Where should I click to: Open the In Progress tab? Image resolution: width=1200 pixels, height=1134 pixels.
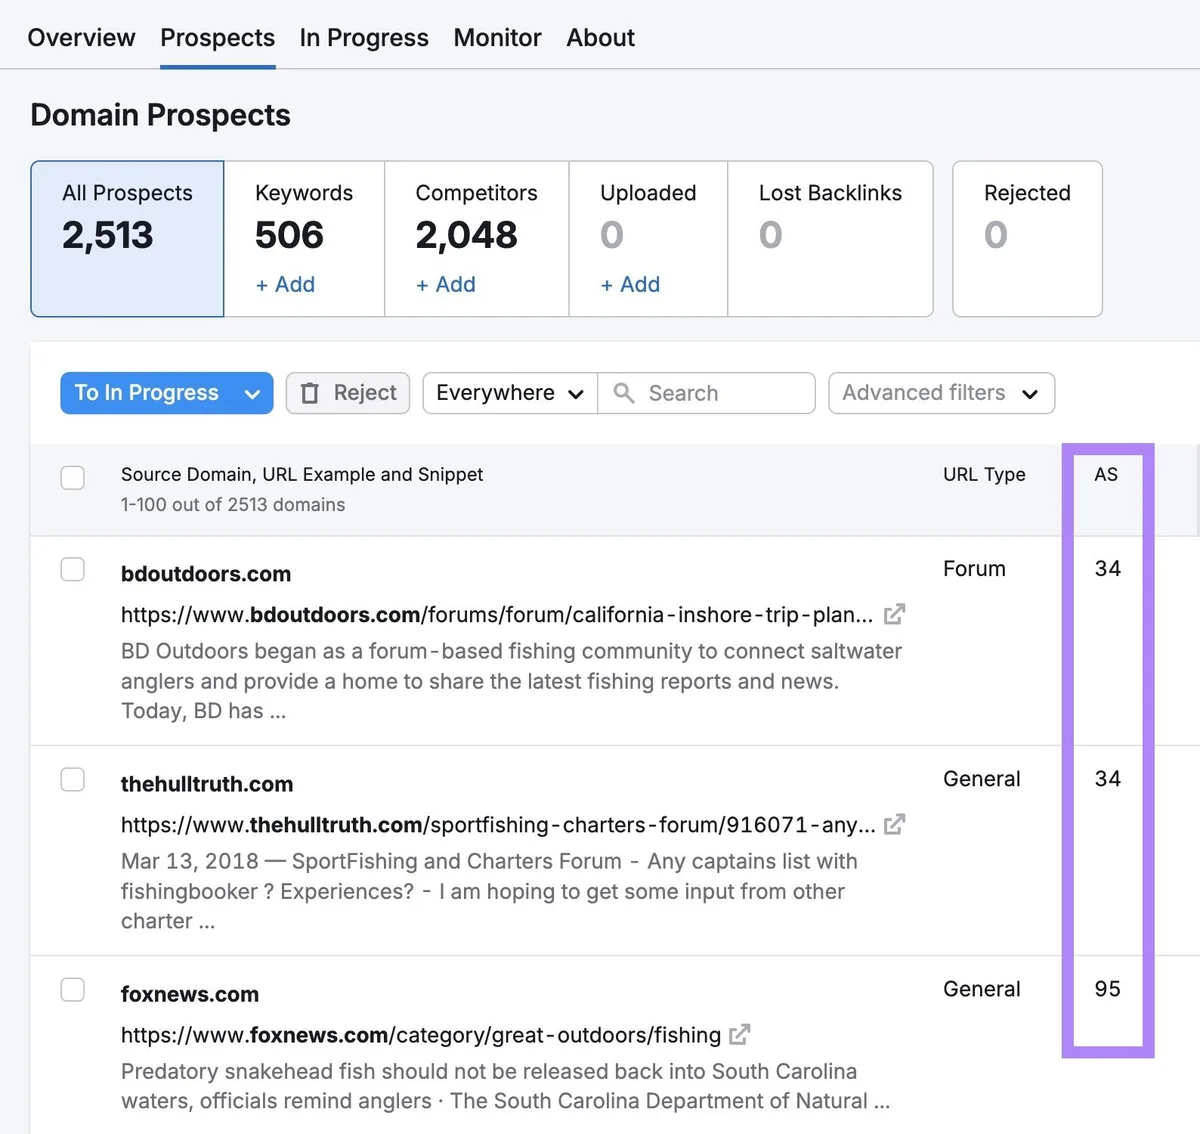(364, 38)
